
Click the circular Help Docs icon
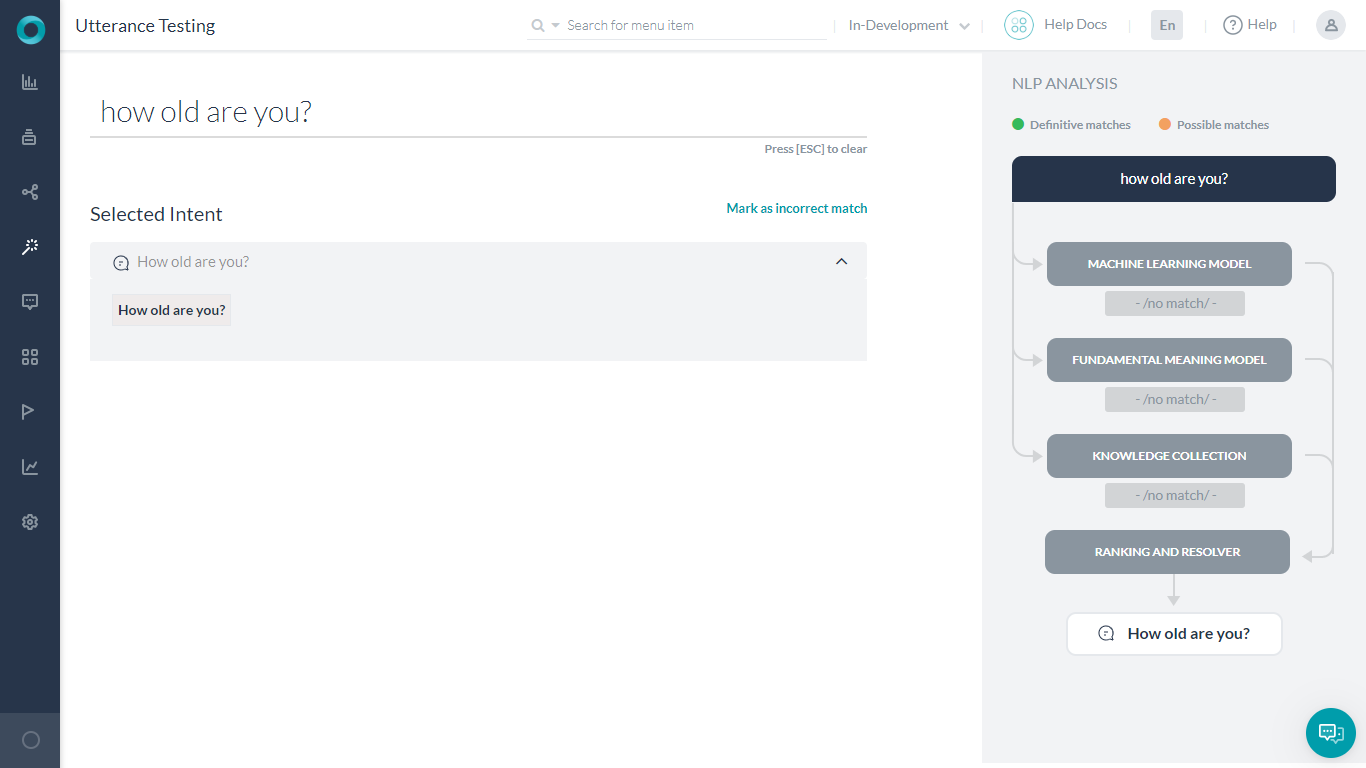1018,24
